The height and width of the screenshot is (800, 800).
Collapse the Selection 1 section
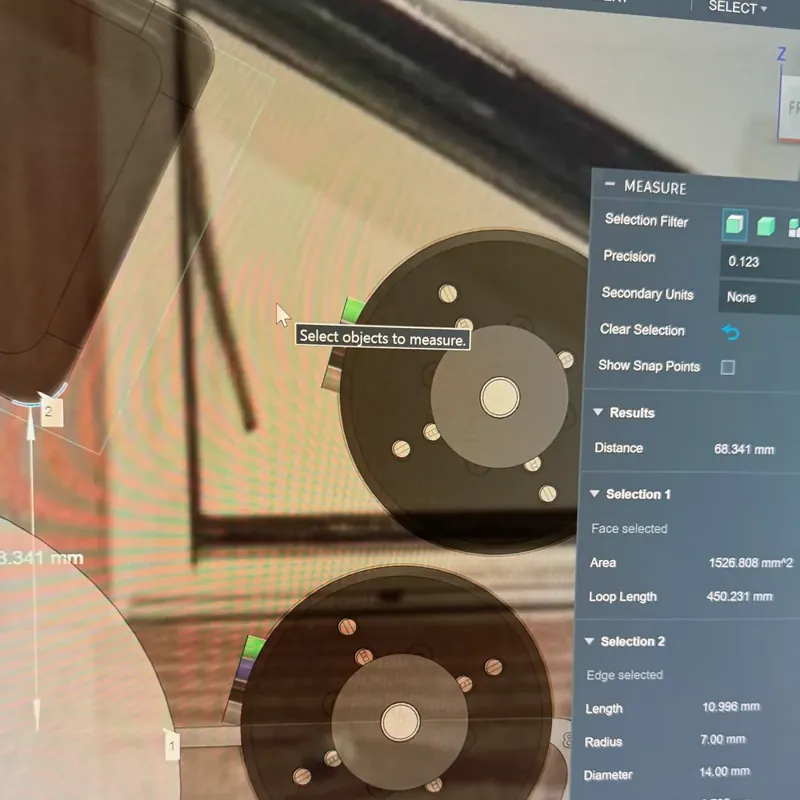[x=594, y=493]
